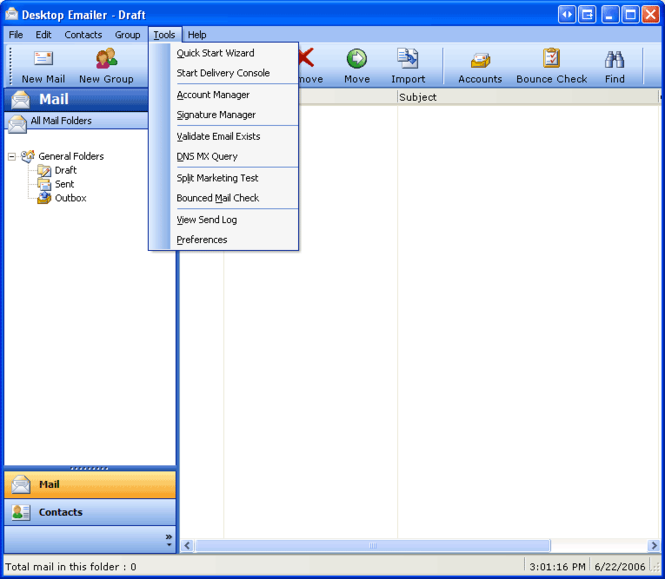This screenshot has width=665, height=579.
Task: Click the status bar date 6/22/2006
Action: tap(620, 567)
